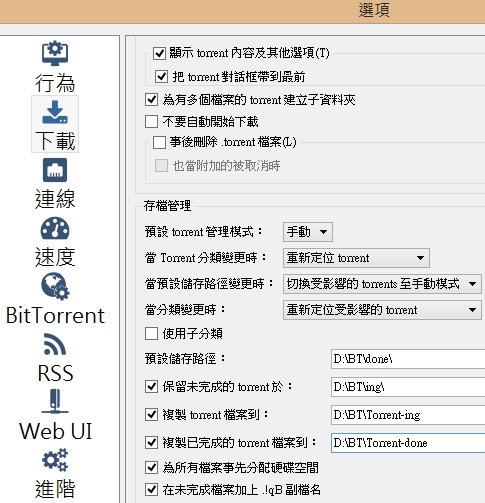Enable 事後刪除 .torrent 檔案 checkbox
Viewport: 485px width, 503px height.
[x=159, y=142]
